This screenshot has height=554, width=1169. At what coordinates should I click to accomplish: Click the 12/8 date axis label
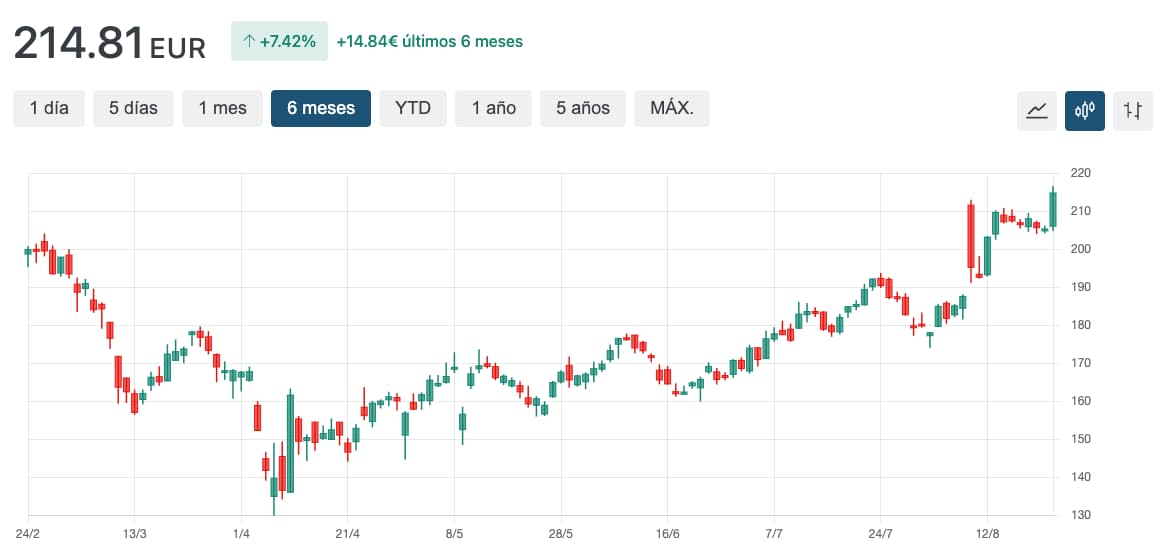(987, 534)
